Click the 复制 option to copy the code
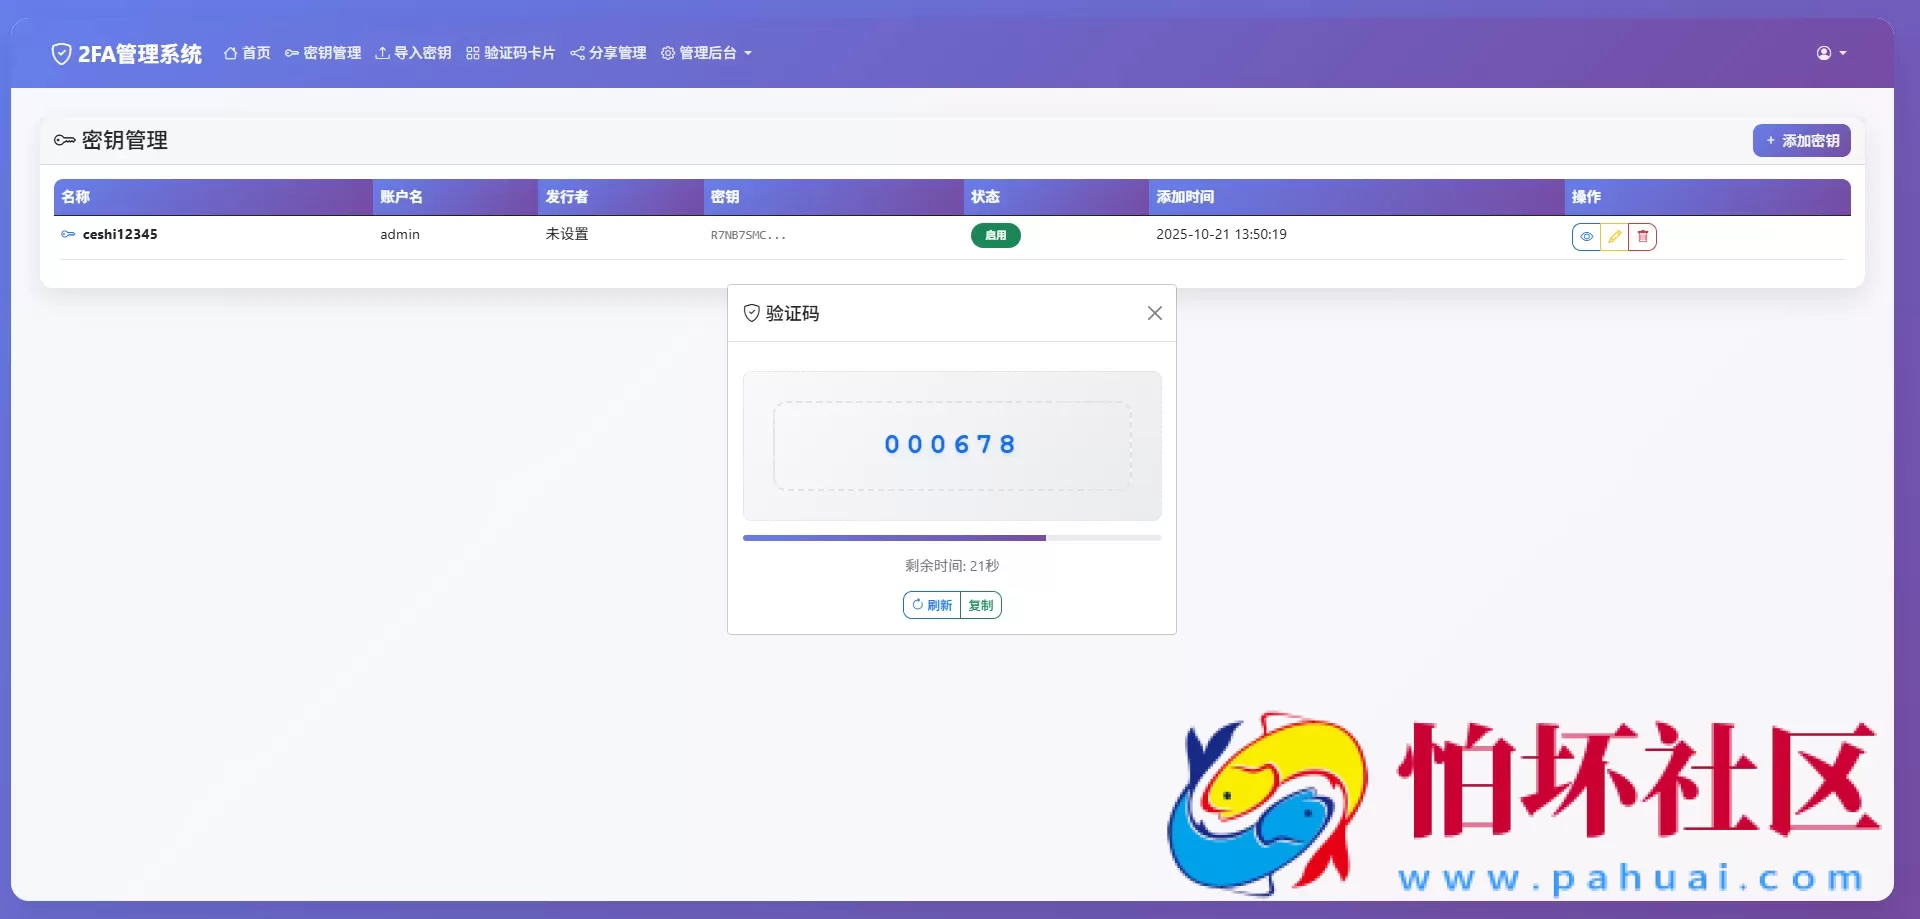This screenshot has height=919, width=1920. [x=981, y=605]
